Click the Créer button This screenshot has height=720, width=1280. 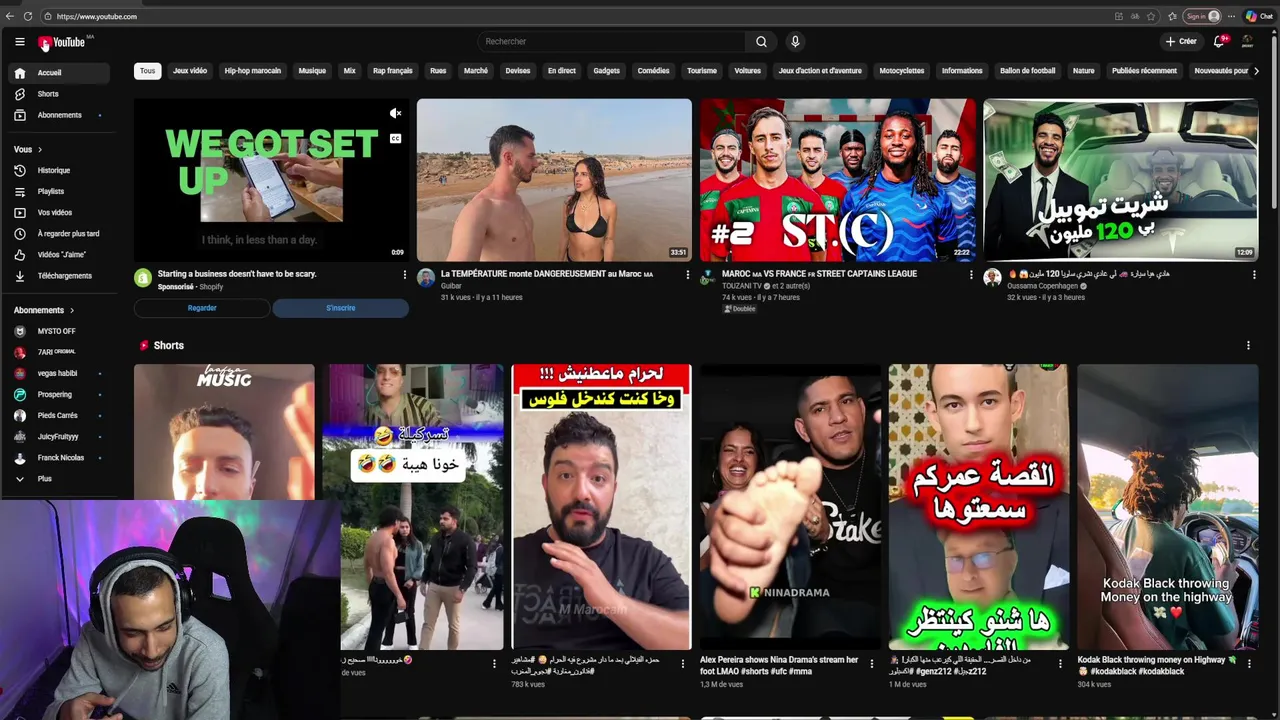point(1181,42)
